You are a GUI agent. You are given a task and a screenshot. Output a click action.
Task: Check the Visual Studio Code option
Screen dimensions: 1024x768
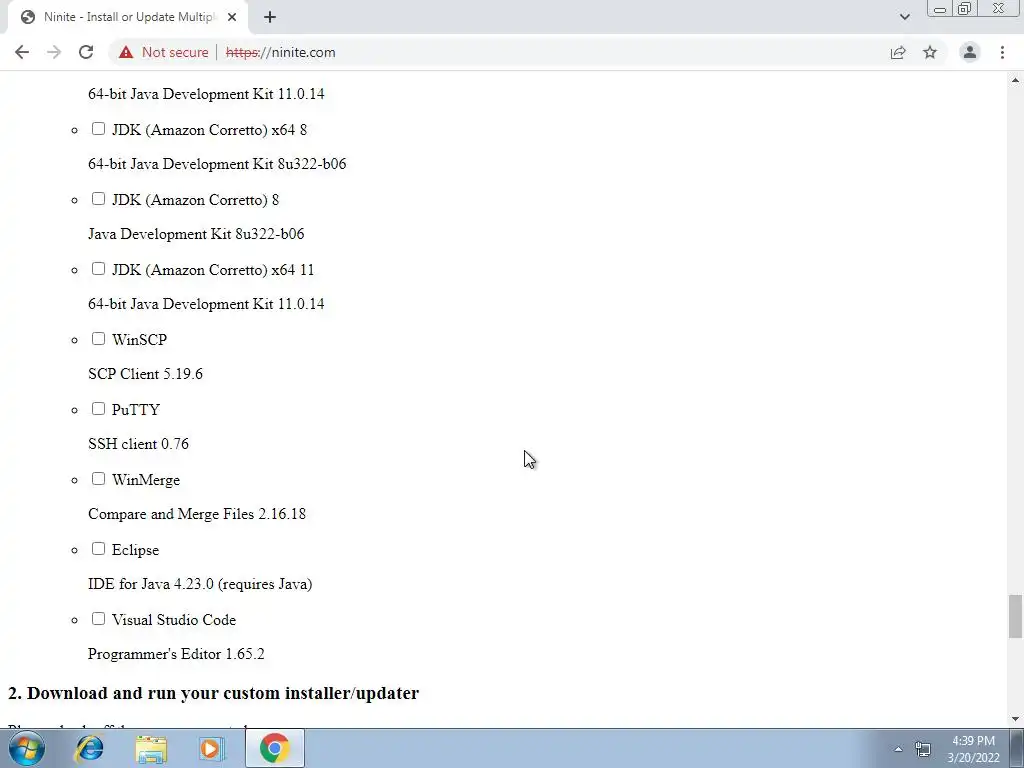pos(98,618)
